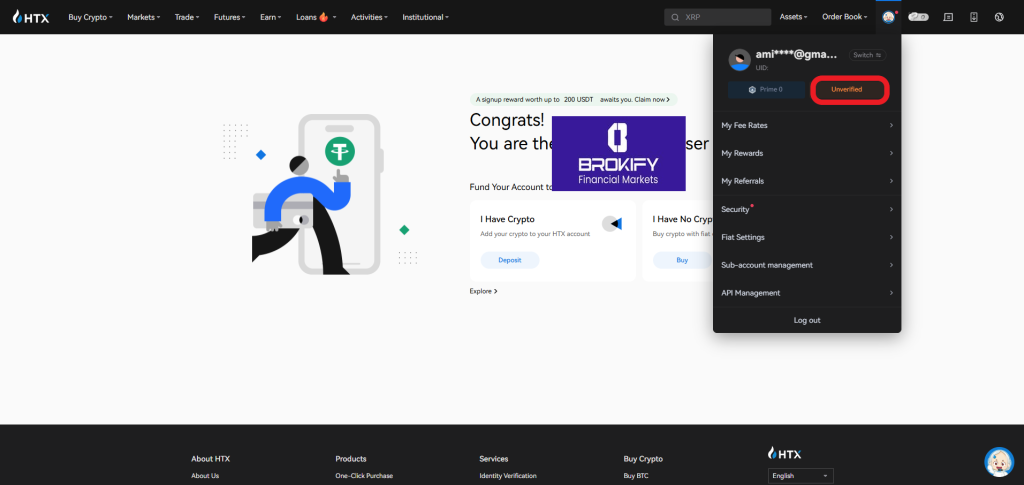Select API Management from account menu
Viewport: 1024px width, 485px height.
806,293
